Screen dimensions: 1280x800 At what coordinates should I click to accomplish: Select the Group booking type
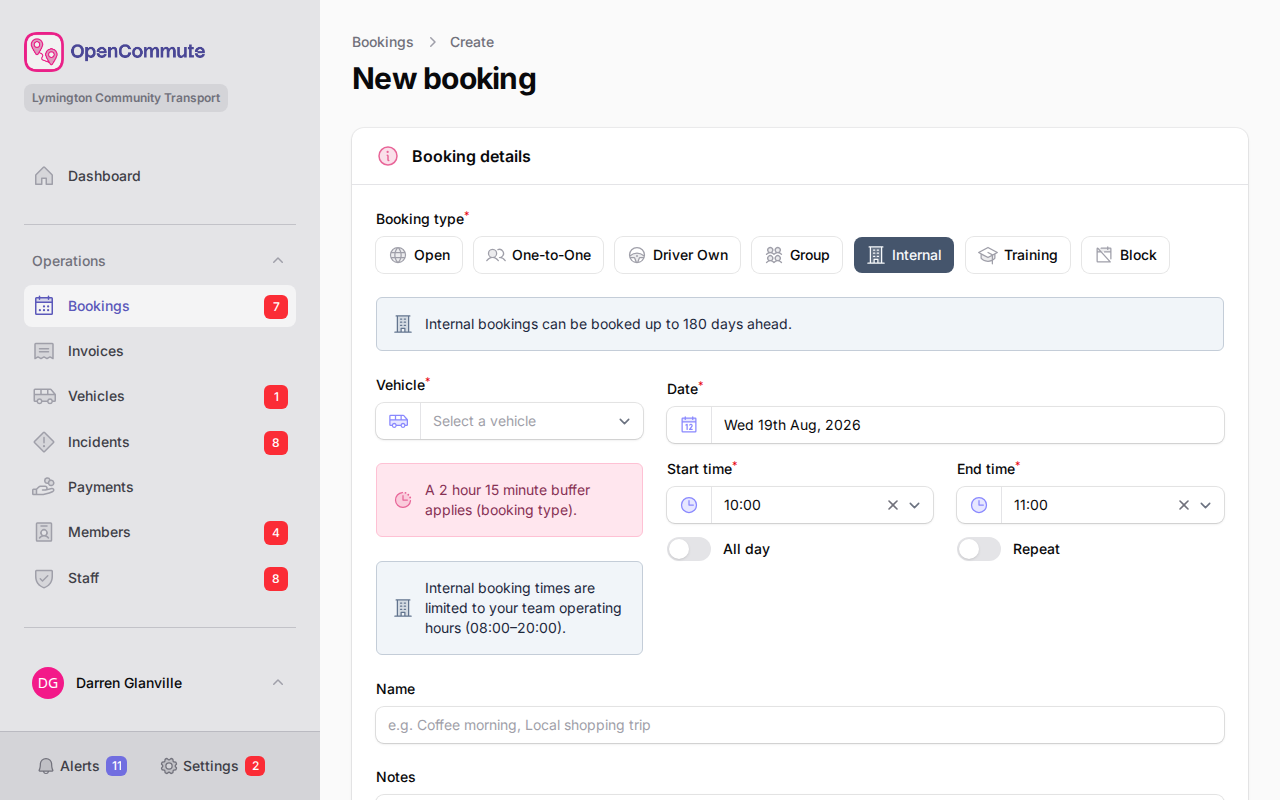tap(797, 255)
